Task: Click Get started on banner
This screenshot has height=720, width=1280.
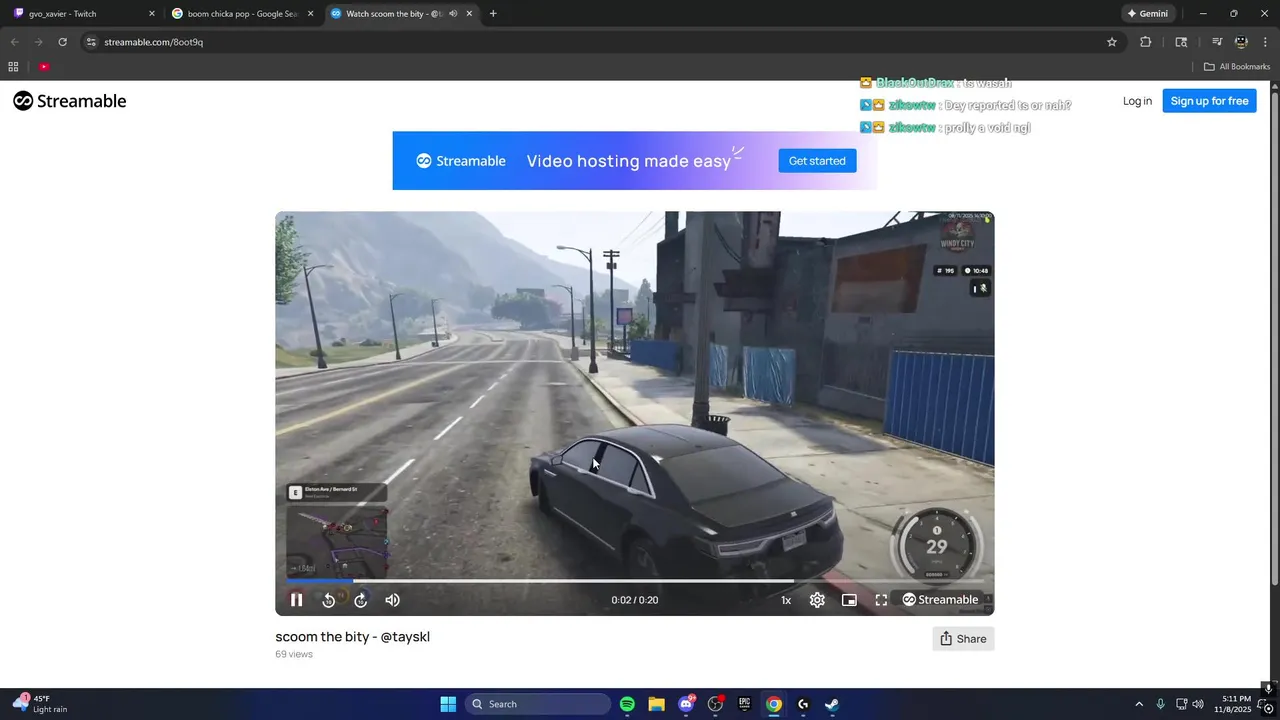Action: 817,161
